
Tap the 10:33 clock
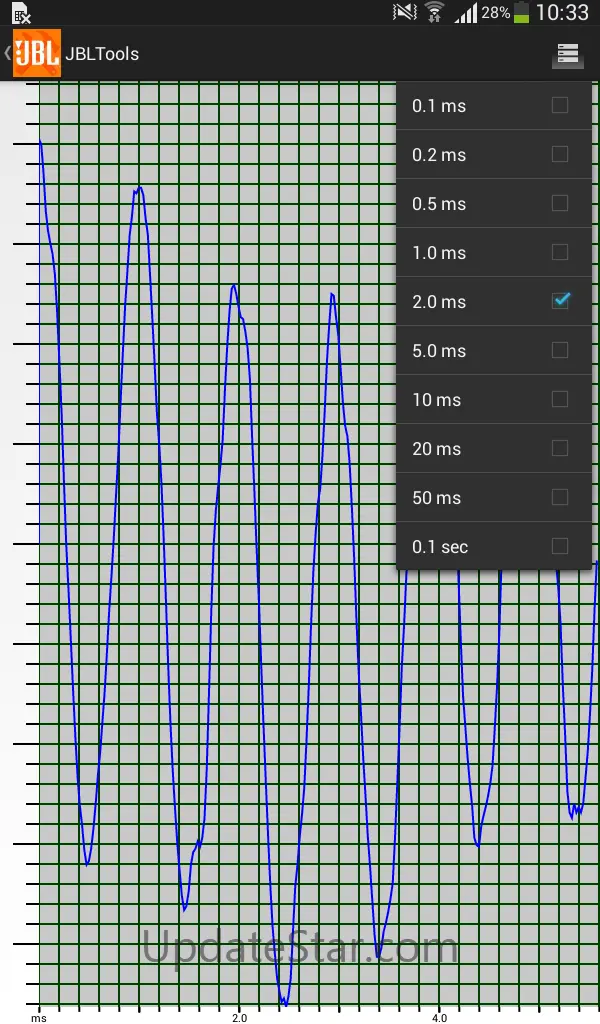tap(562, 12)
